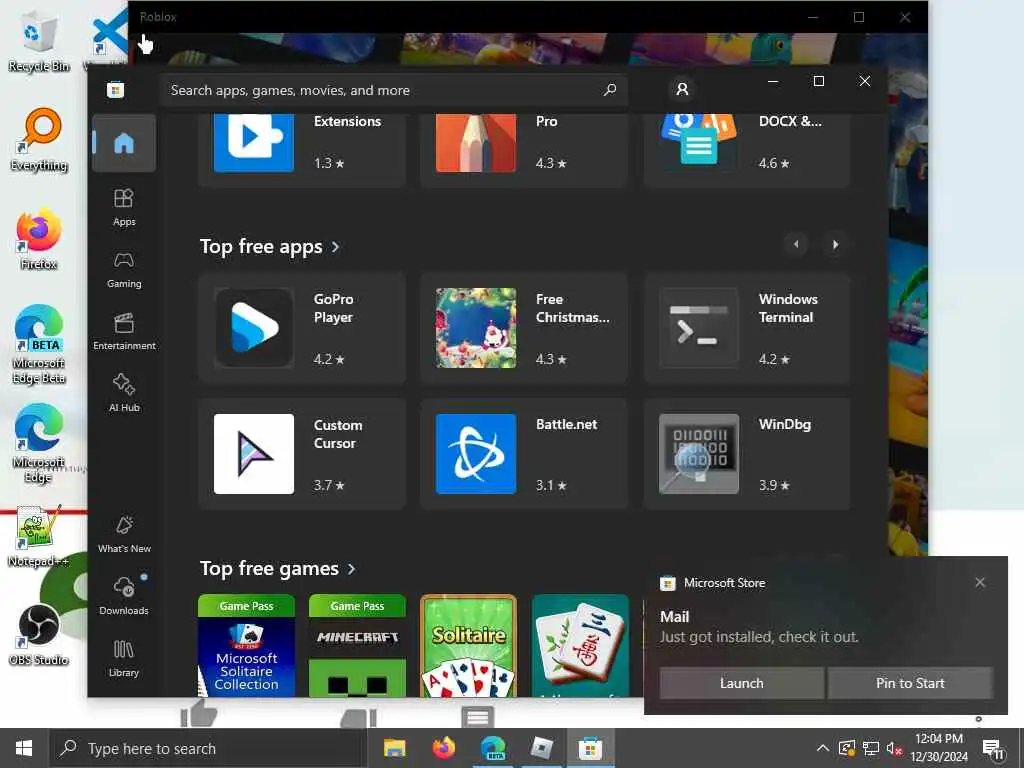
Task: Open the Windows Start menu
Action: point(24,748)
